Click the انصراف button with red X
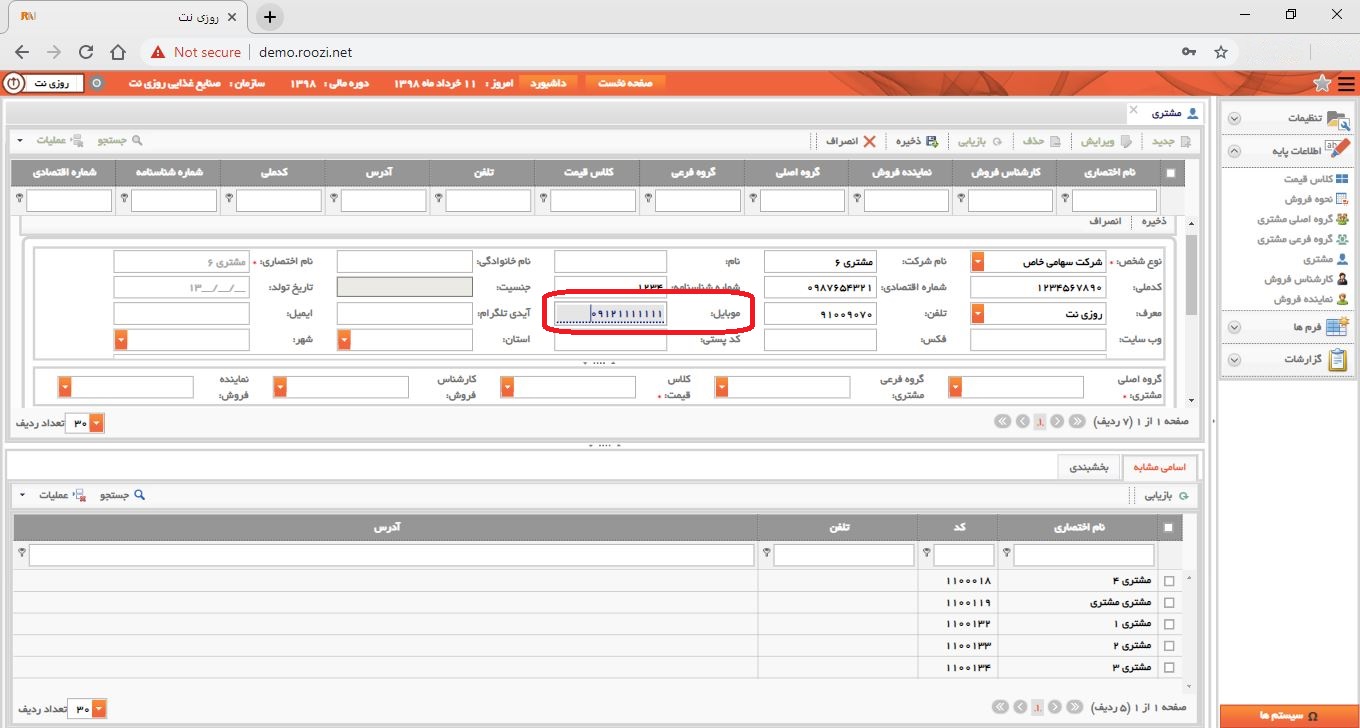 click(850, 141)
